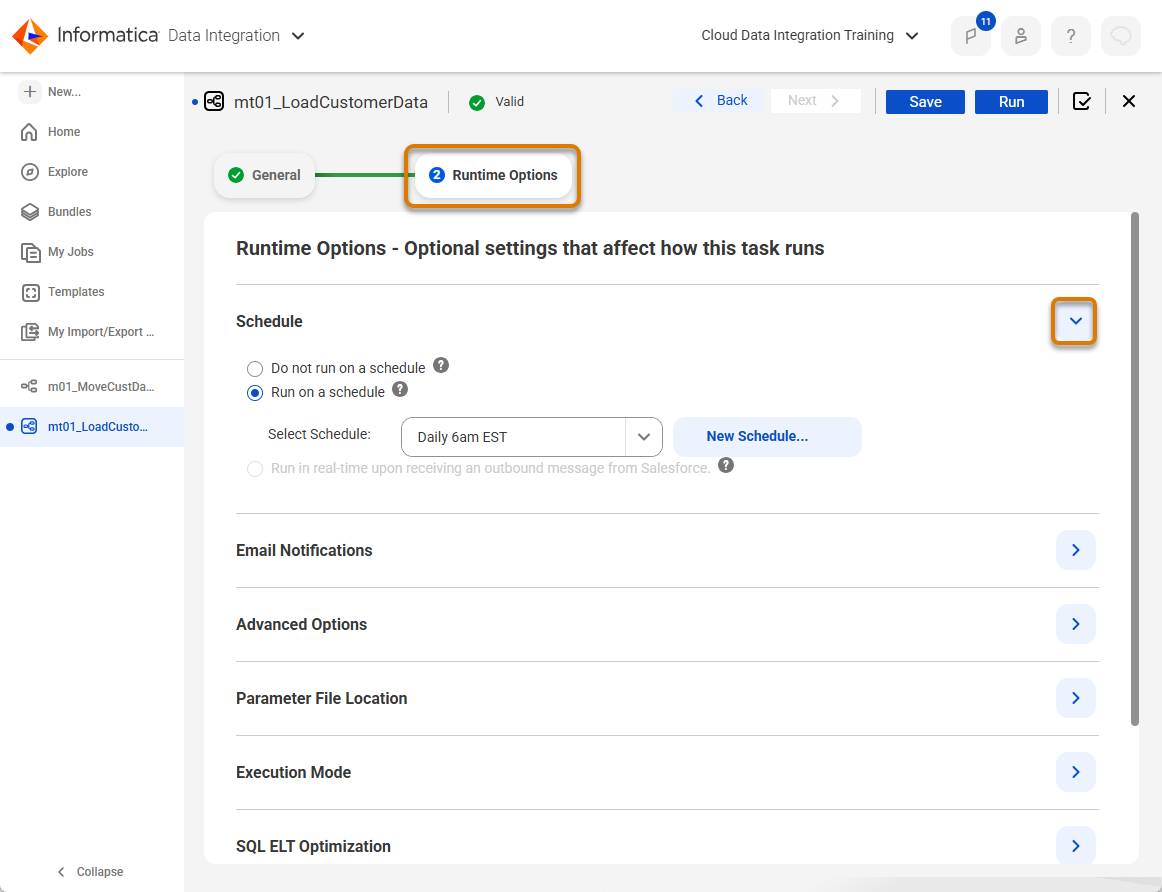Image resolution: width=1162 pixels, height=892 pixels.
Task: Click the m01_MoveCustData mapping icon
Action: tap(29, 386)
